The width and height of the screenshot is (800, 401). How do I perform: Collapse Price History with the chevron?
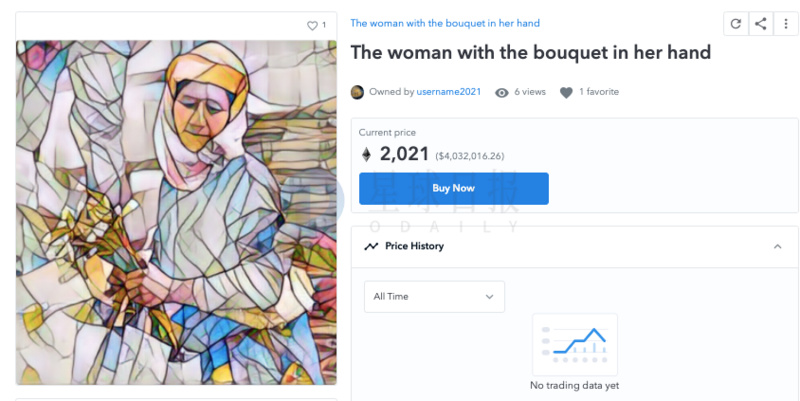point(778,246)
